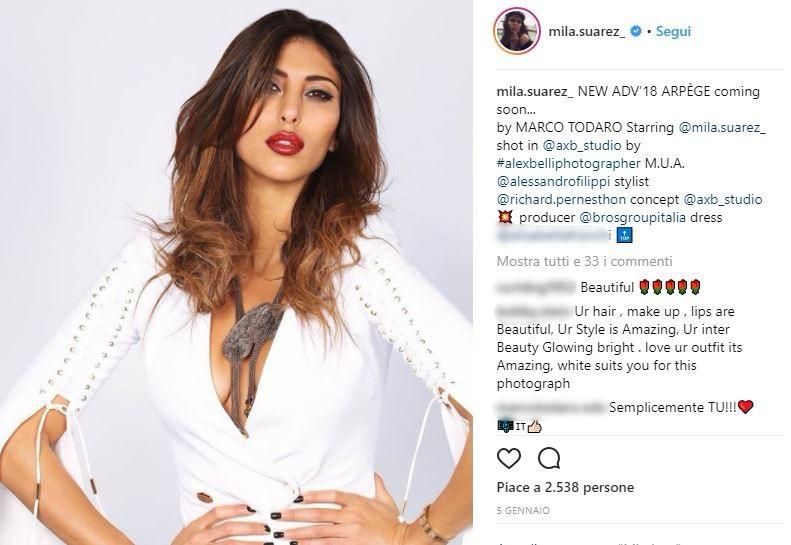Open the @alessandrofilippi profile link

(553, 181)
